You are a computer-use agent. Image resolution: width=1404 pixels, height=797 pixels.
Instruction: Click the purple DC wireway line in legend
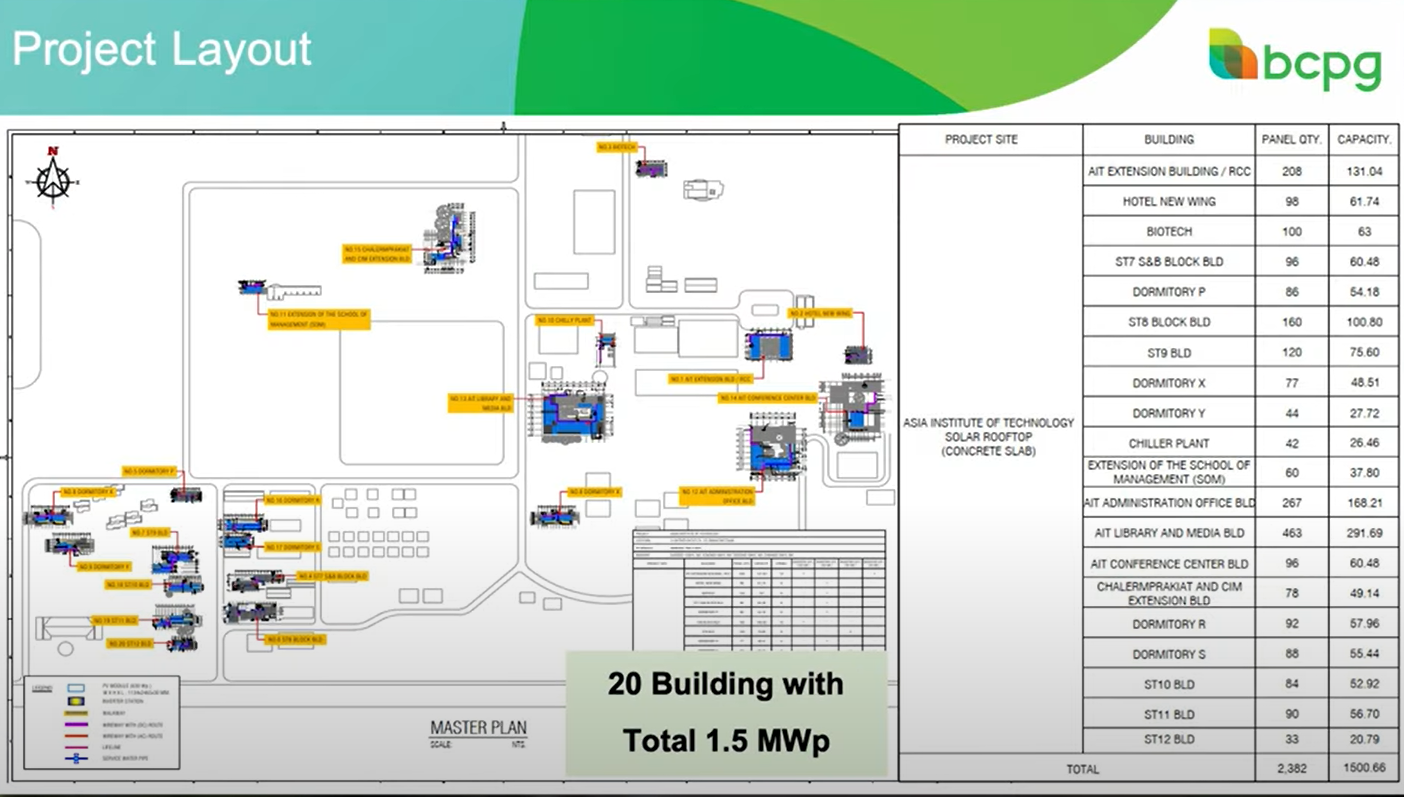(x=75, y=724)
